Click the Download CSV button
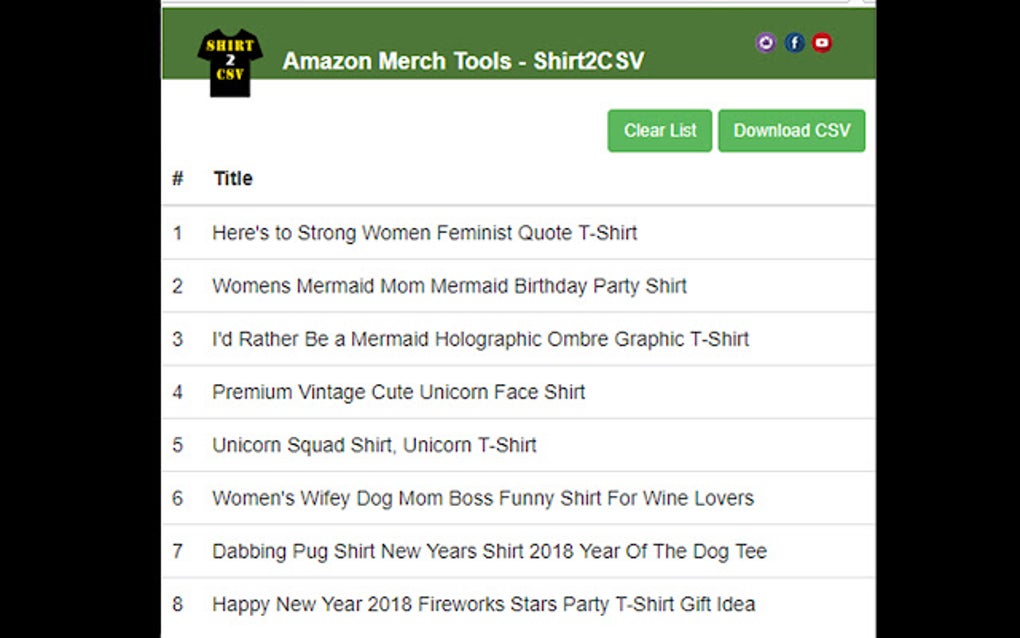The height and width of the screenshot is (638, 1020). 791,131
